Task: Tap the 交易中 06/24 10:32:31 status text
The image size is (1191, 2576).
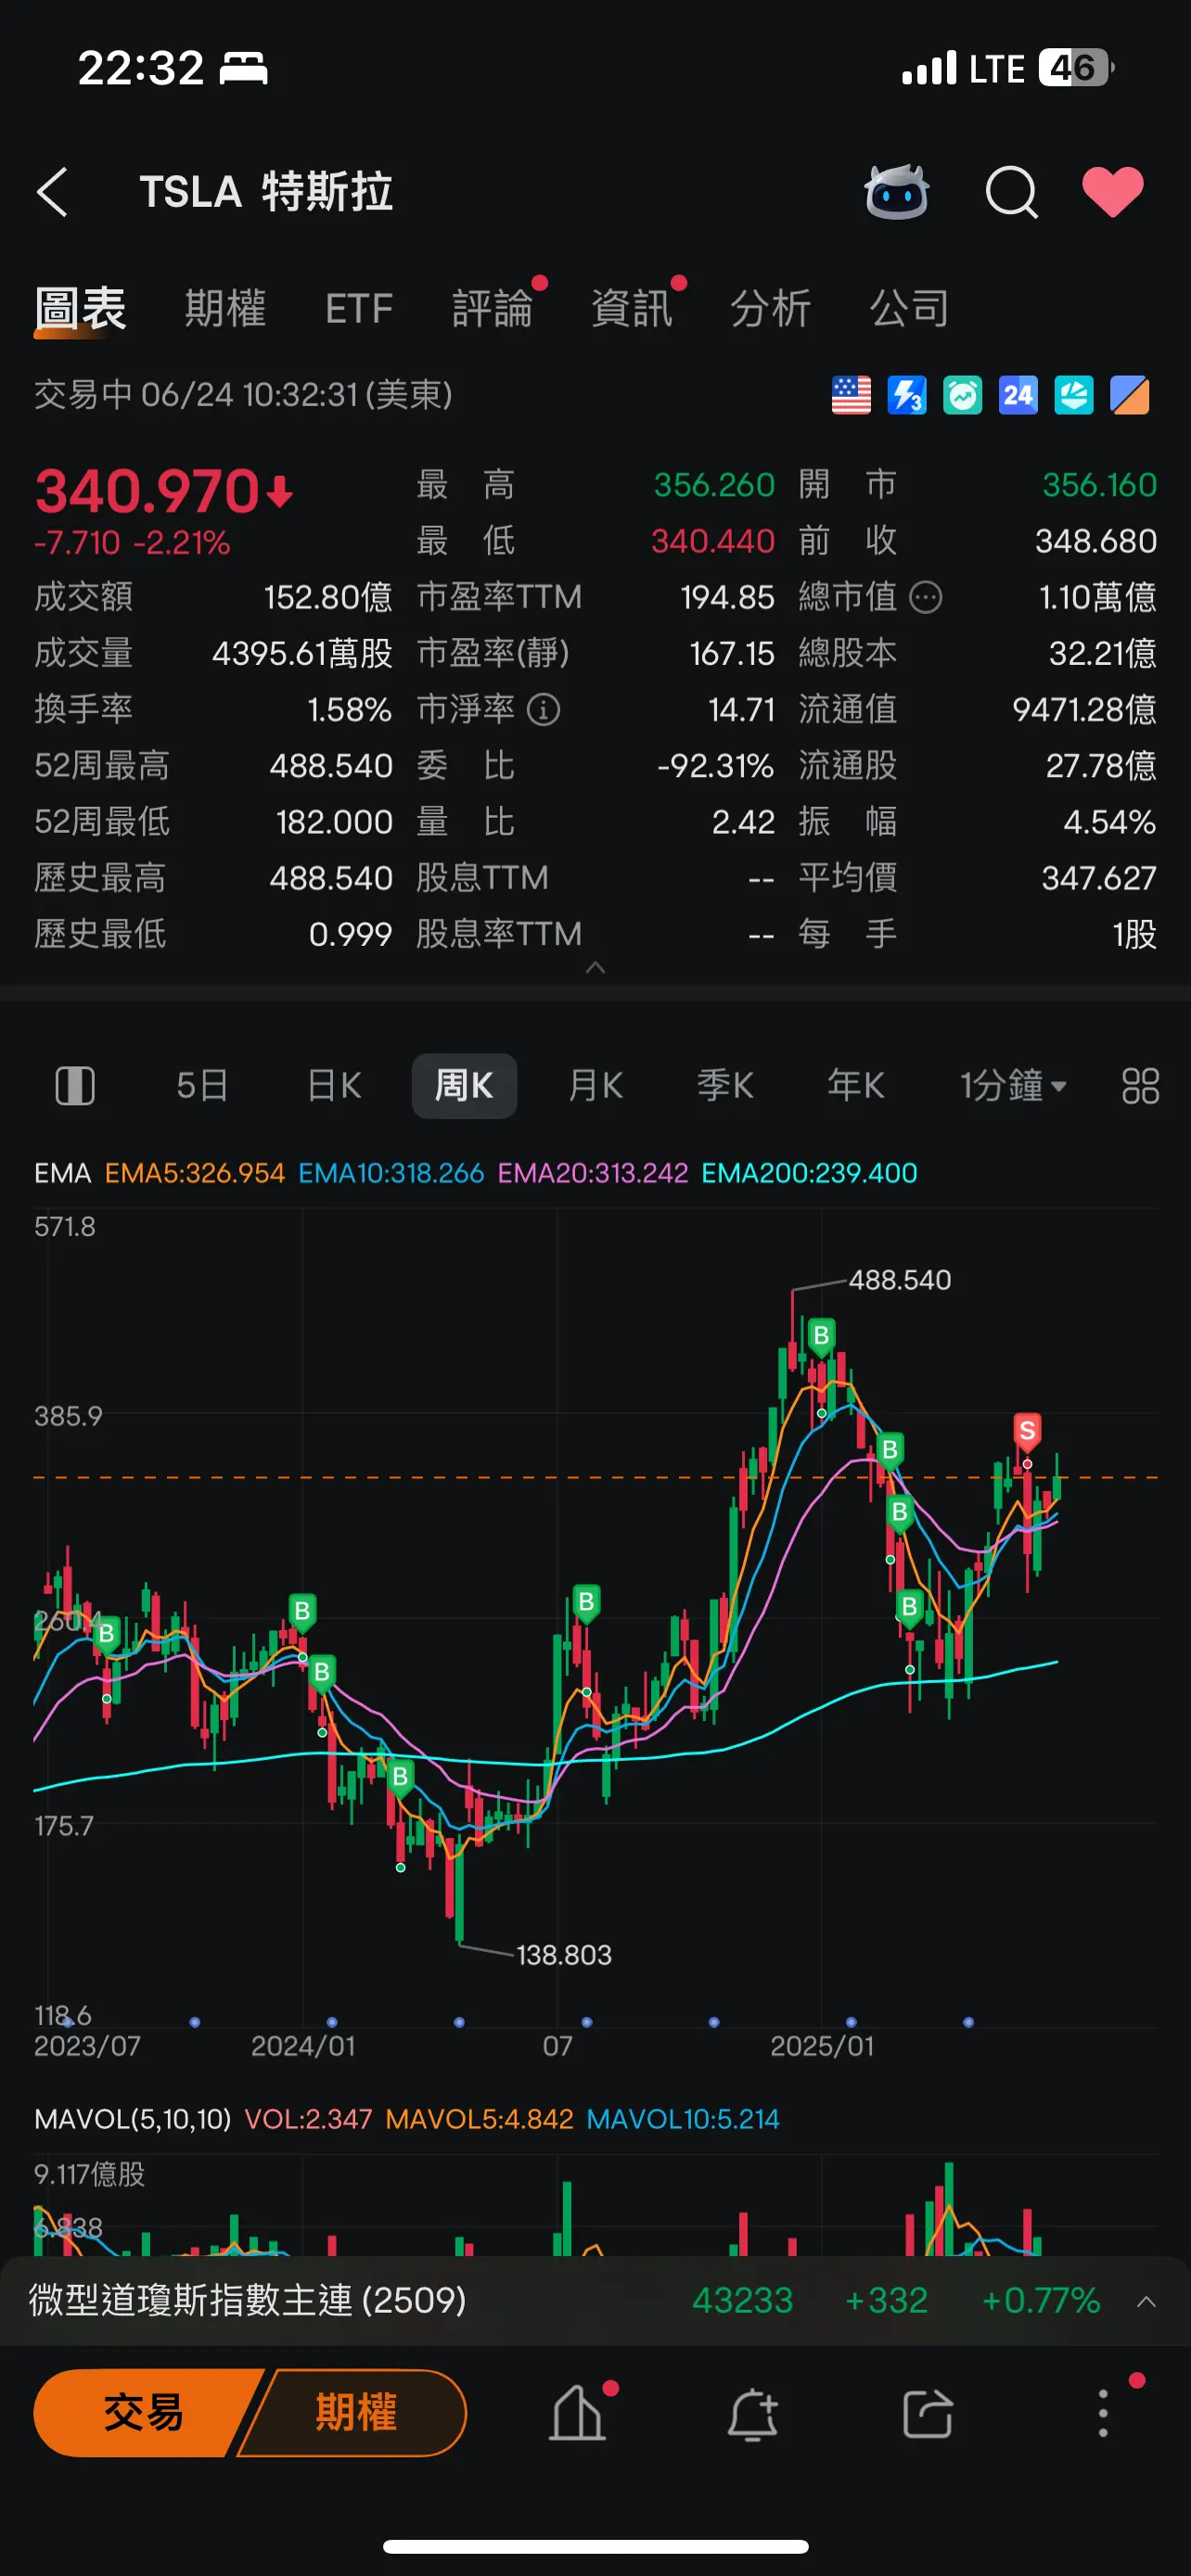Action: pos(243,395)
